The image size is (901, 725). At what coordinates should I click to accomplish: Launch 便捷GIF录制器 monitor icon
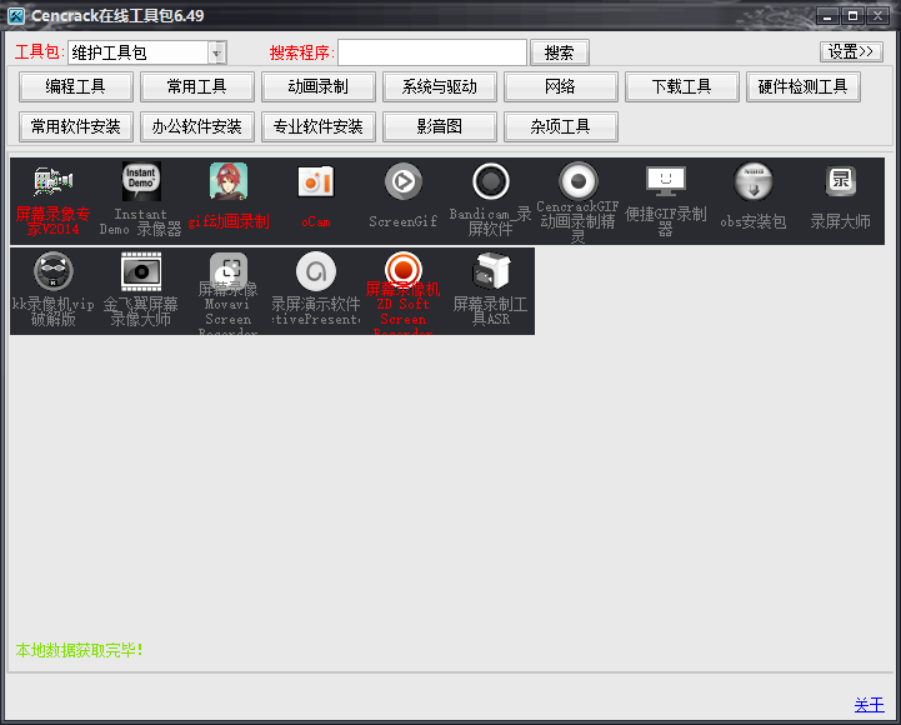665,182
